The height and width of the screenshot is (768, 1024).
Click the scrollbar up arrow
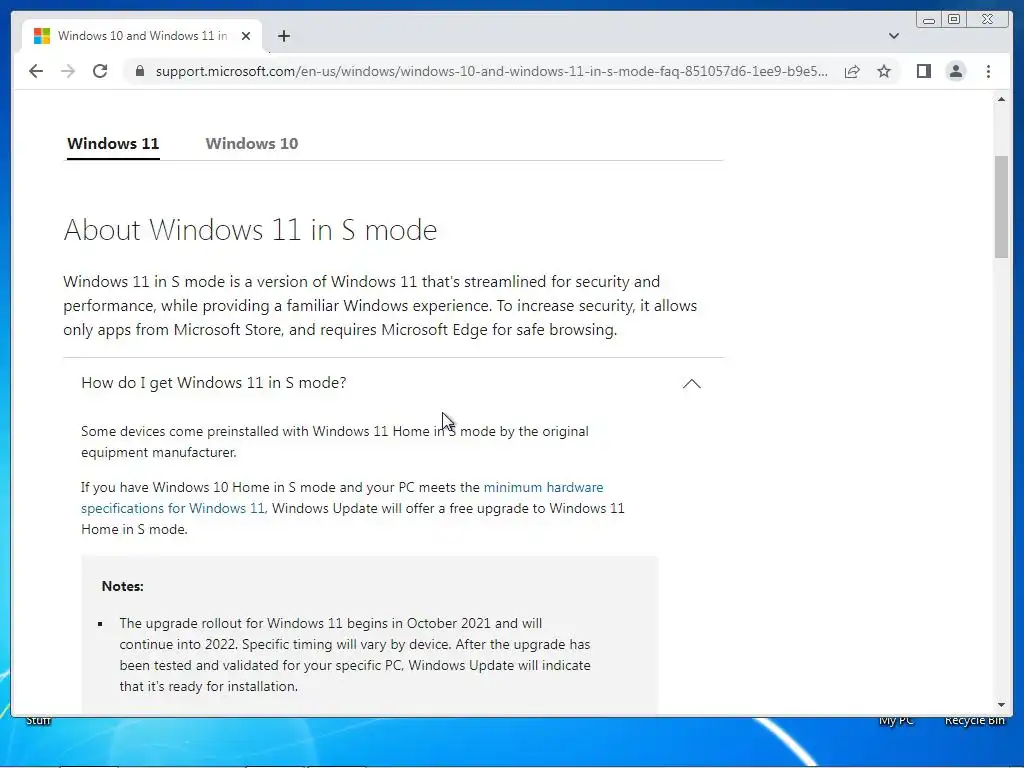1001,99
